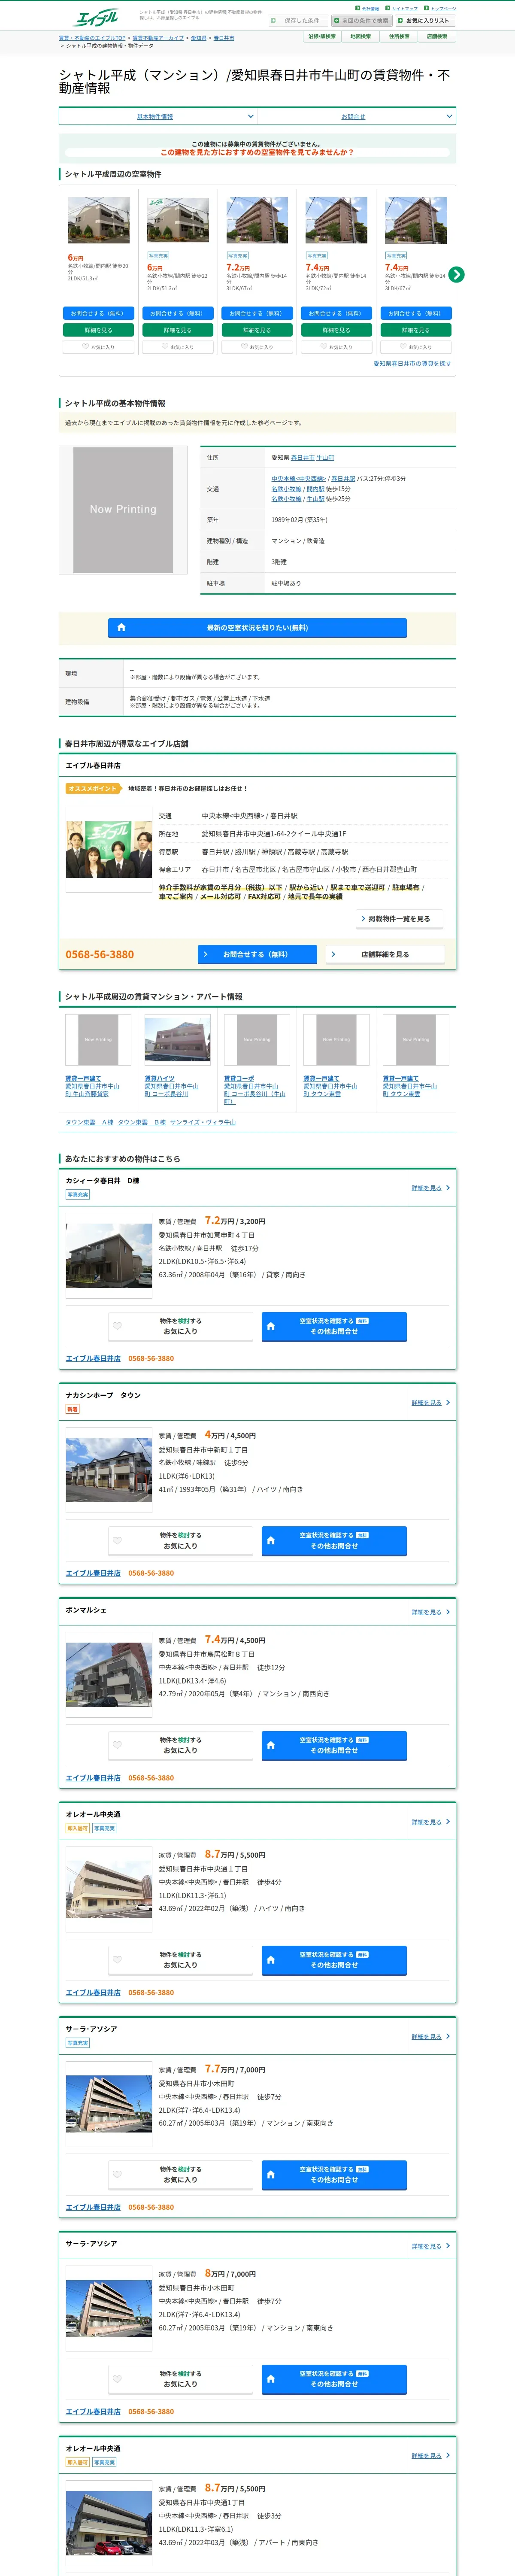Screen dimensions: 515x2576
Task: Click 店舗詳細を見る button
Action: pos(385,955)
